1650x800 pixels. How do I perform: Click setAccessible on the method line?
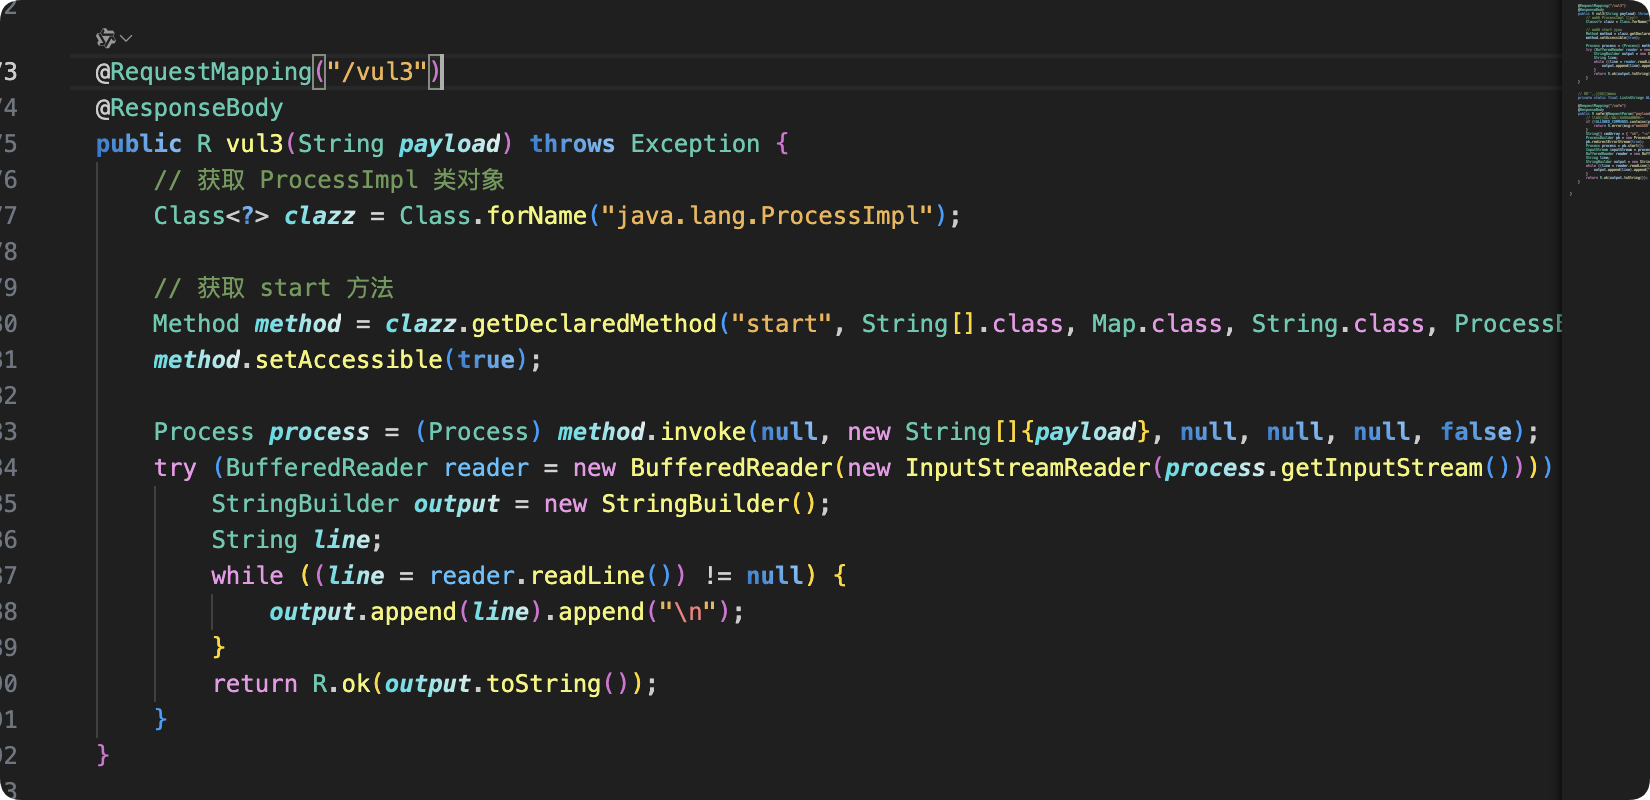tap(348, 360)
